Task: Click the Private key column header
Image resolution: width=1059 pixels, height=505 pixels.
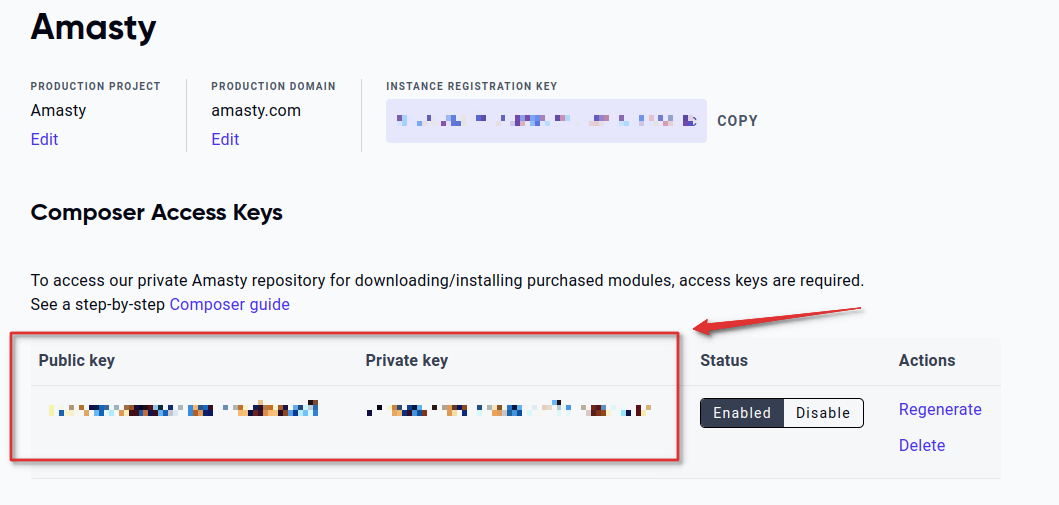Action: (x=407, y=361)
